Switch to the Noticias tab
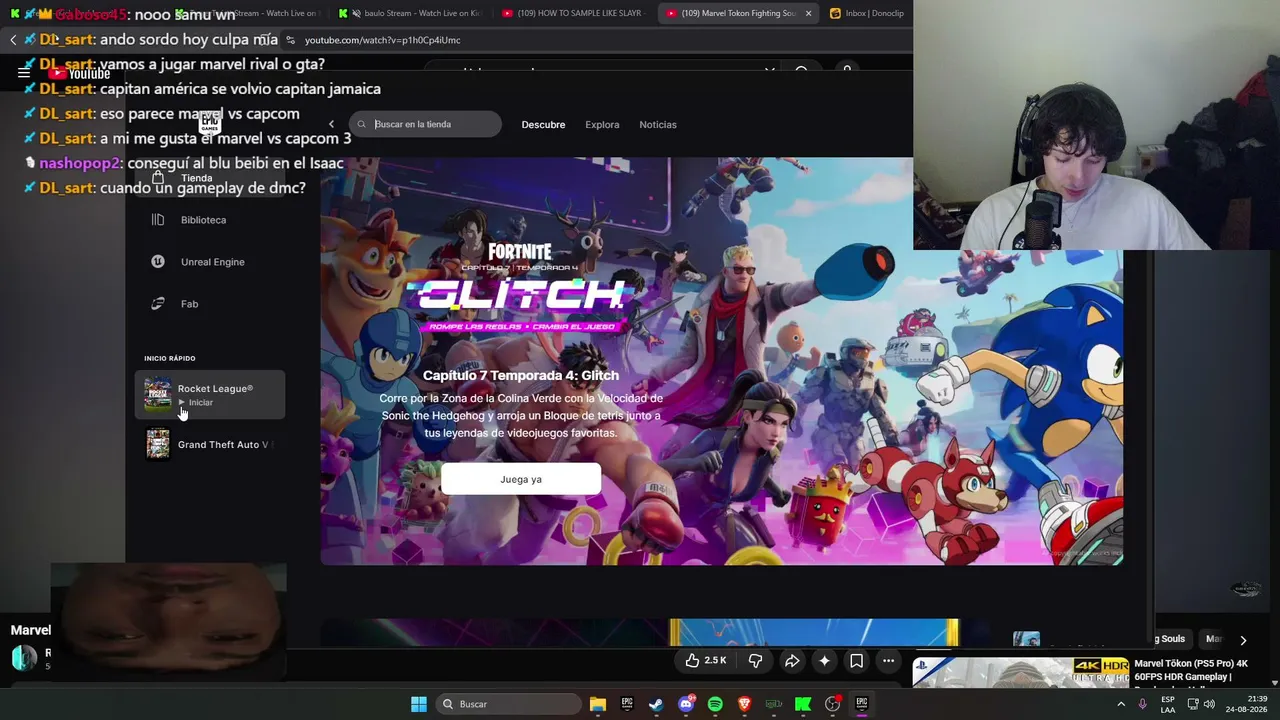The width and height of the screenshot is (1280, 720). [658, 125]
